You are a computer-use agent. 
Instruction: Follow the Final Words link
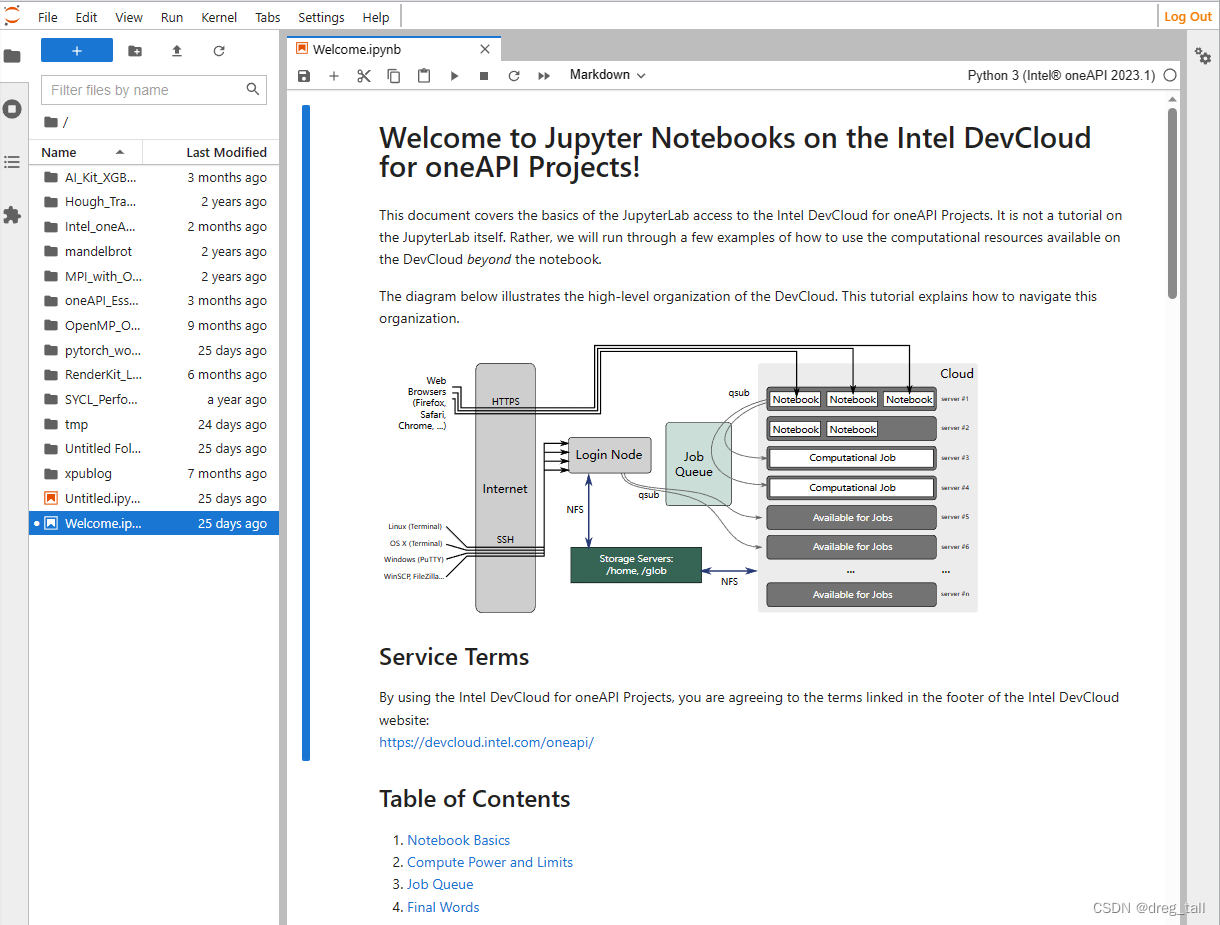pos(443,907)
